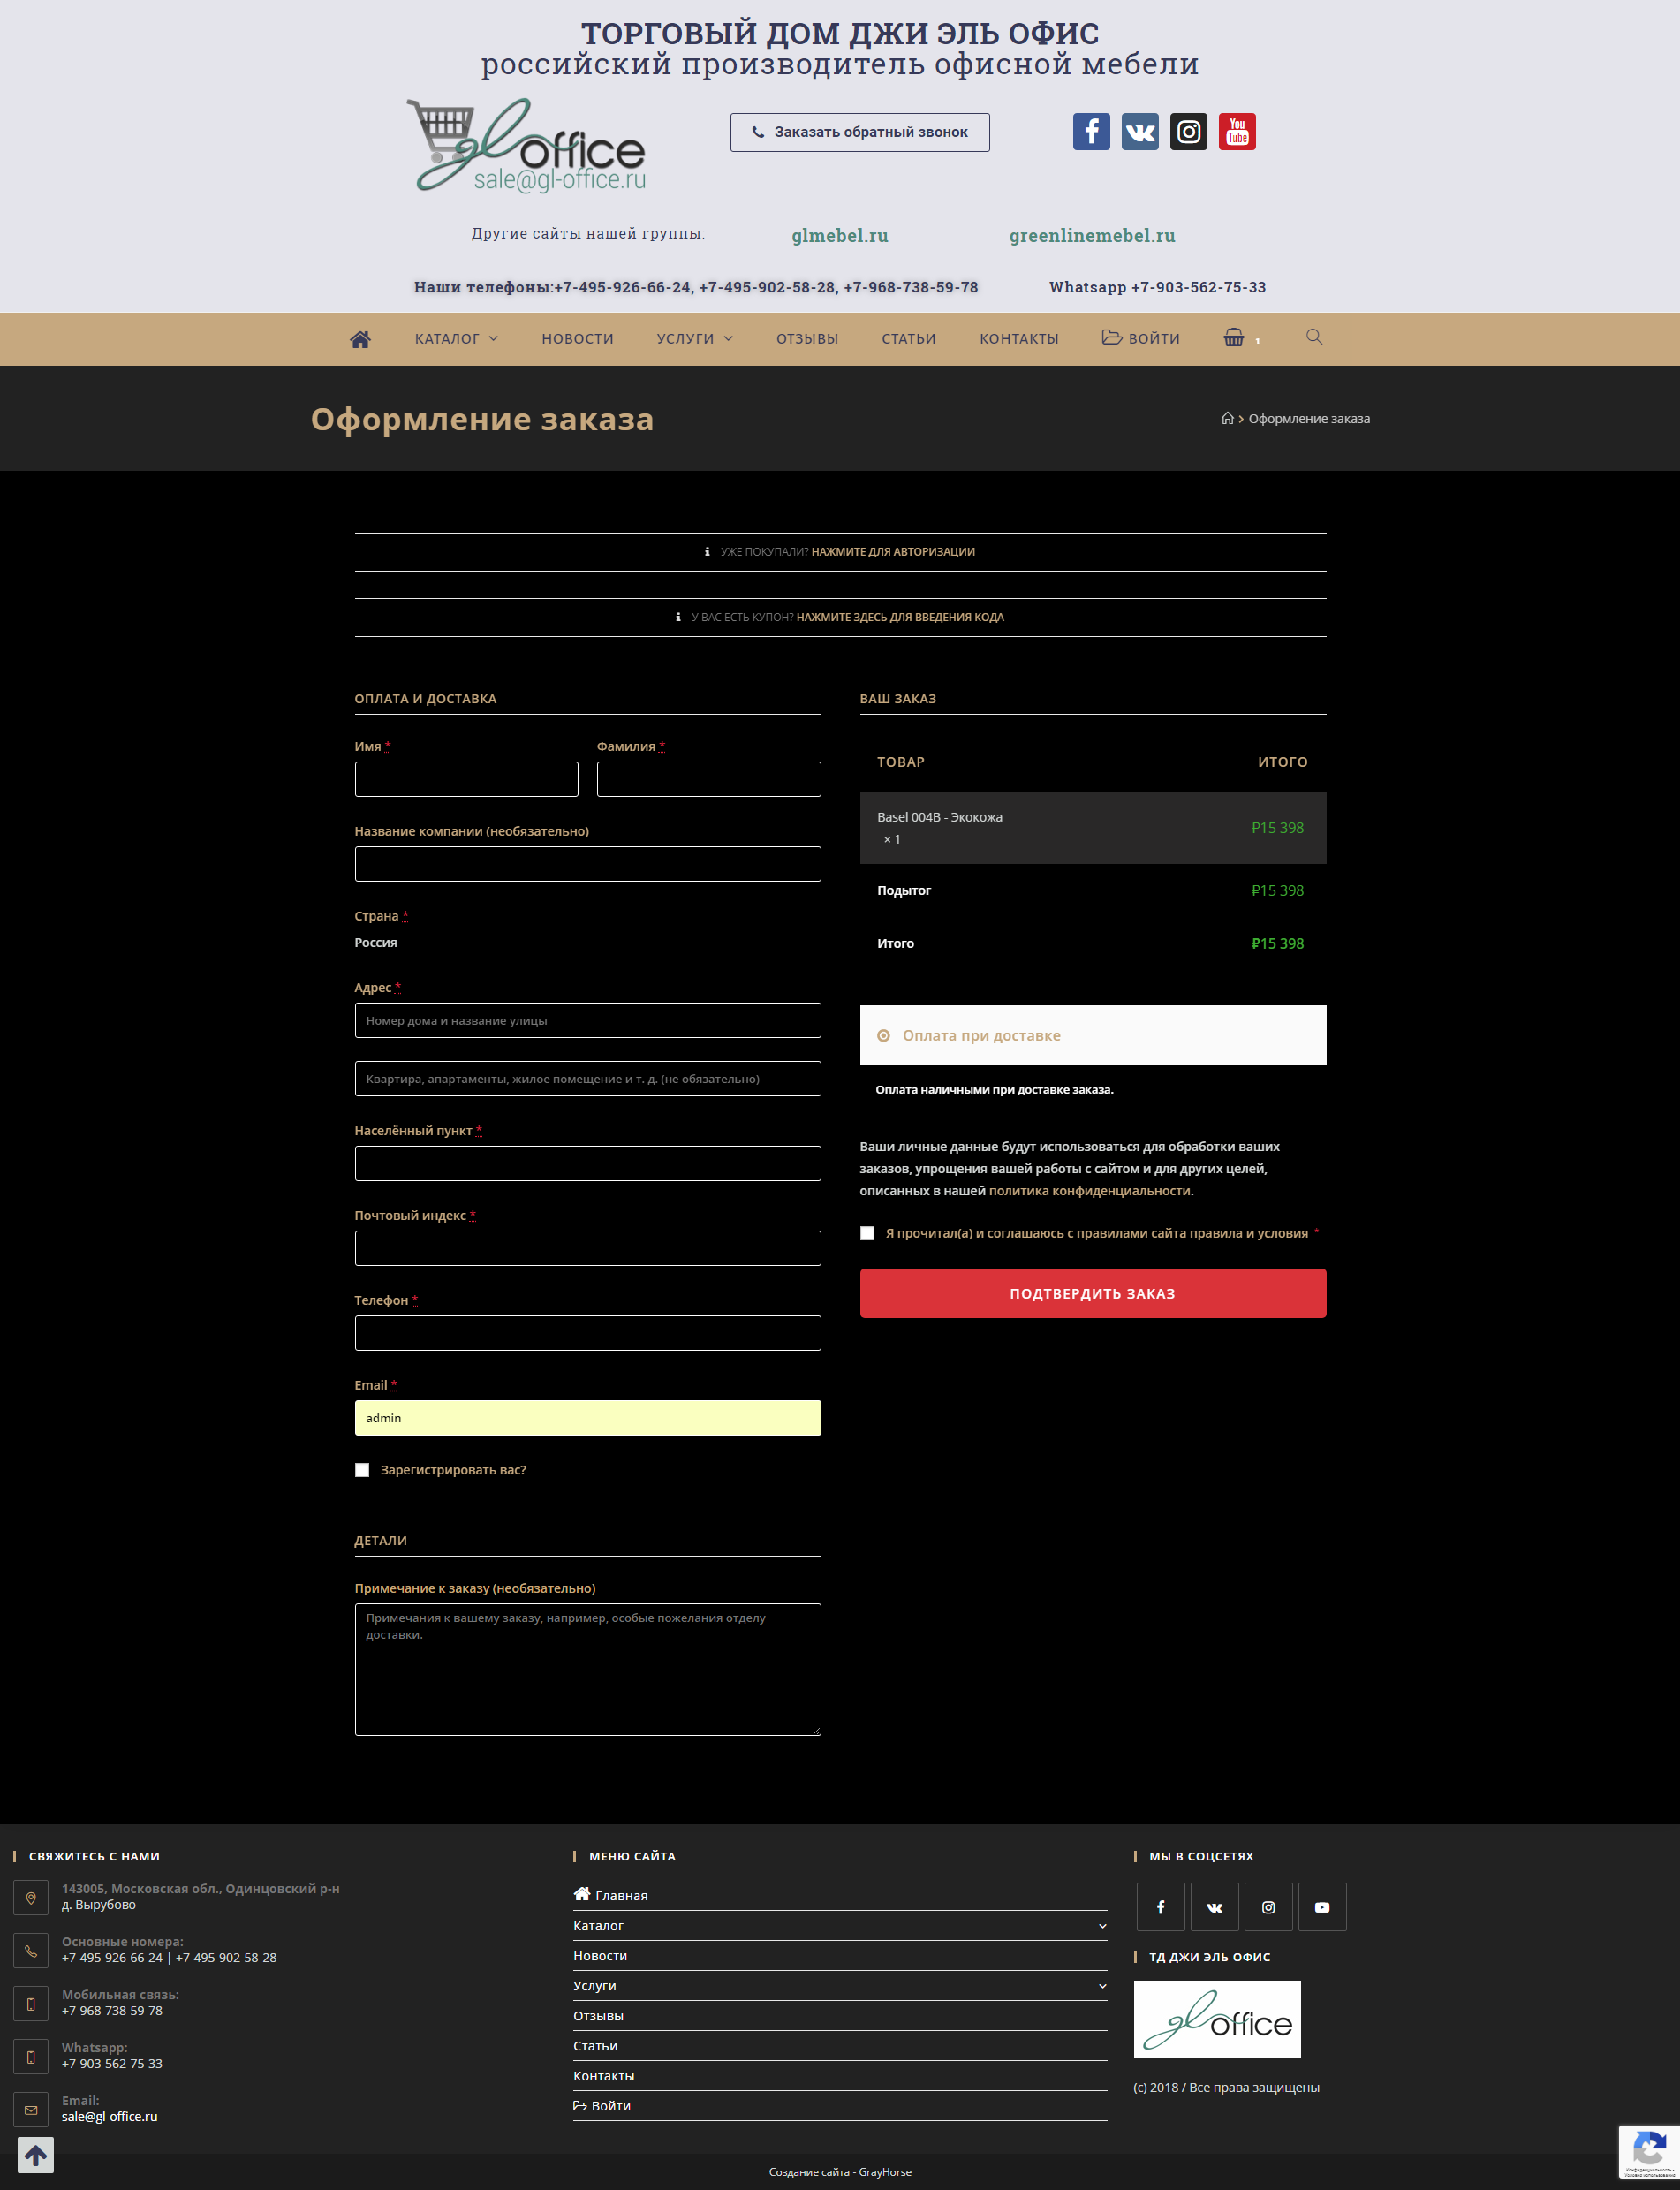Open the shopping cart basket icon
The height and width of the screenshot is (2190, 1680).
(1234, 338)
